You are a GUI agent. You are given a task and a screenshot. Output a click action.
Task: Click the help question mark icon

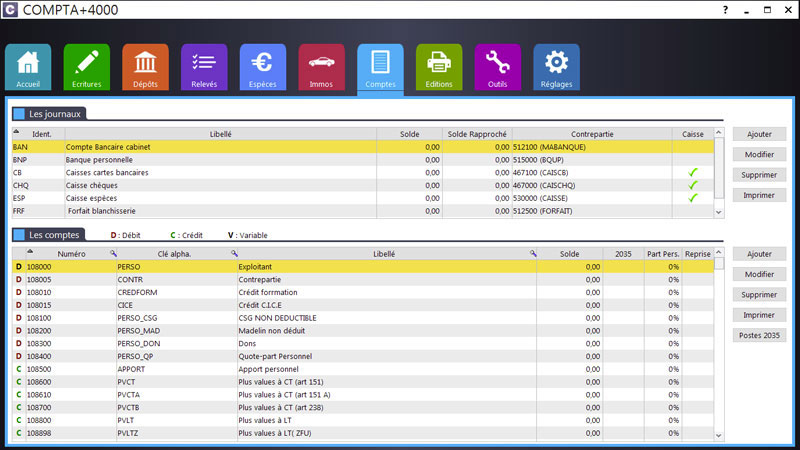tap(726, 10)
